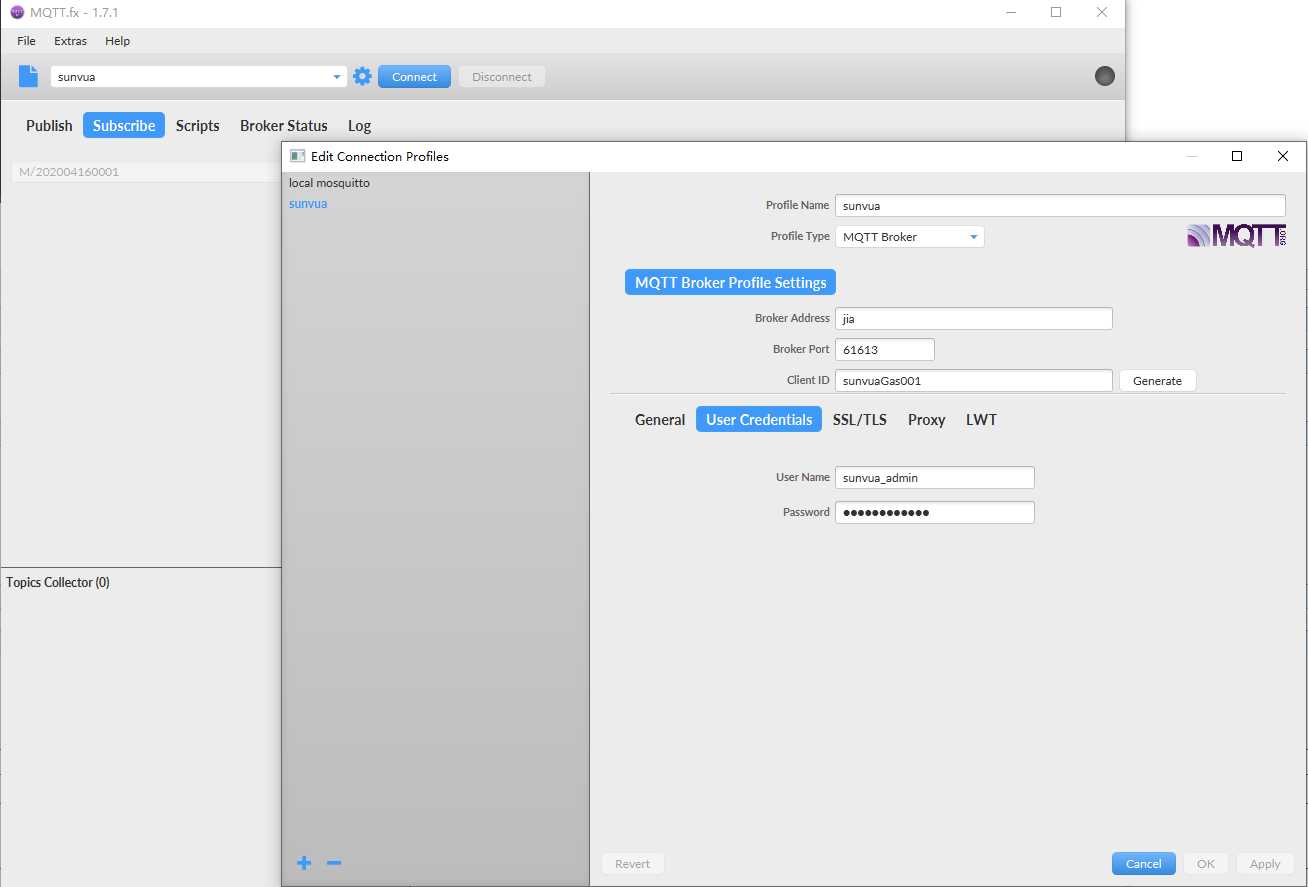Click the M/202004160001 topic field
The height and width of the screenshot is (887, 1308).
[146, 172]
